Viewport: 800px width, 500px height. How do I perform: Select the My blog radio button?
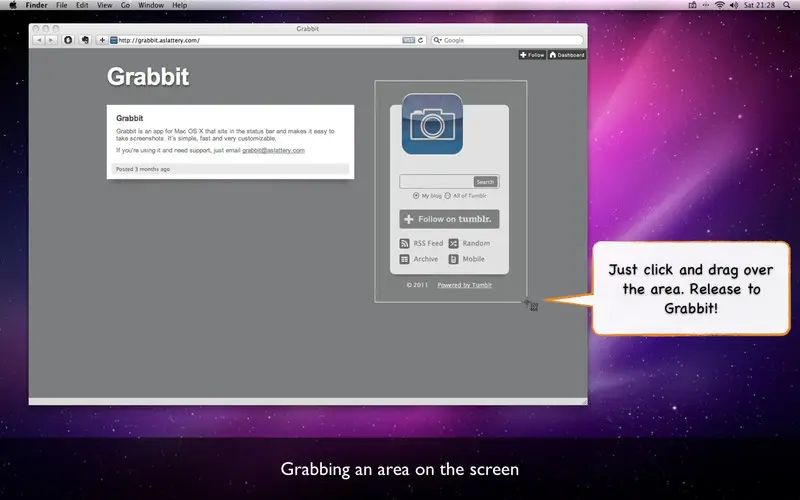(416, 195)
